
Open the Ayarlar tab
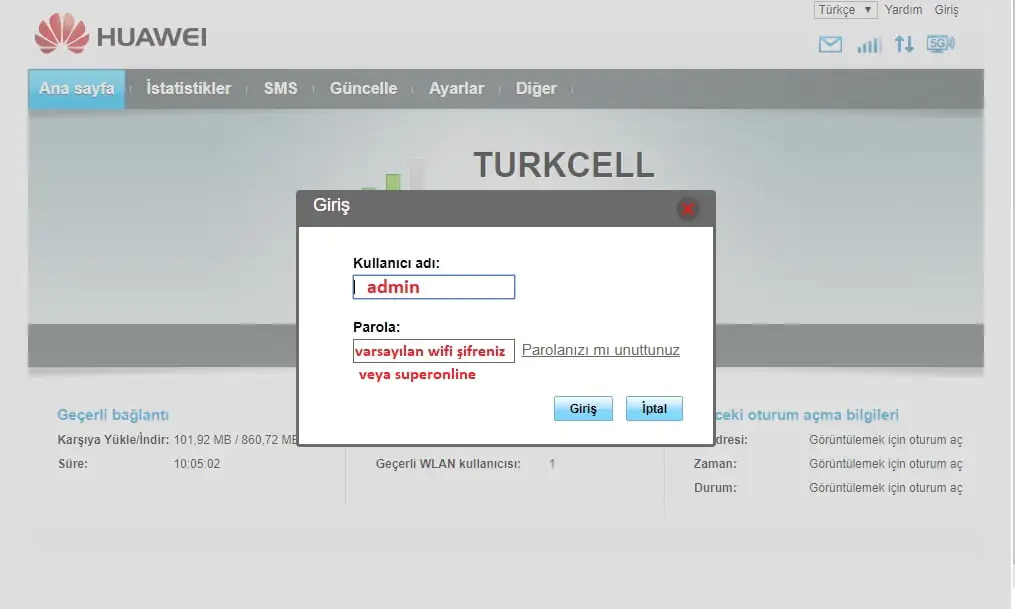coord(456,88)
